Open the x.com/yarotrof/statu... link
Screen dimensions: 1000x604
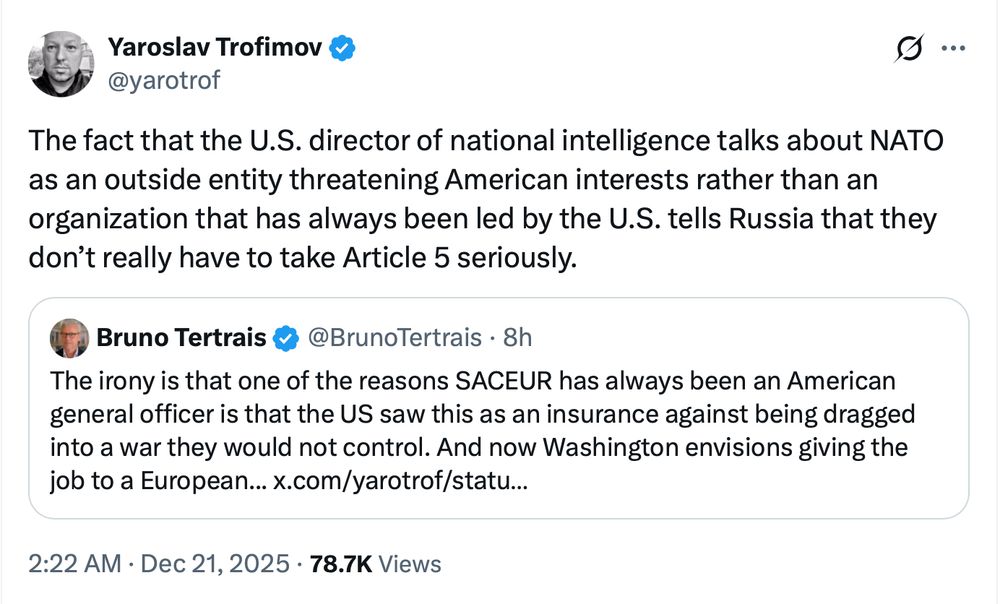pos(399,481)
